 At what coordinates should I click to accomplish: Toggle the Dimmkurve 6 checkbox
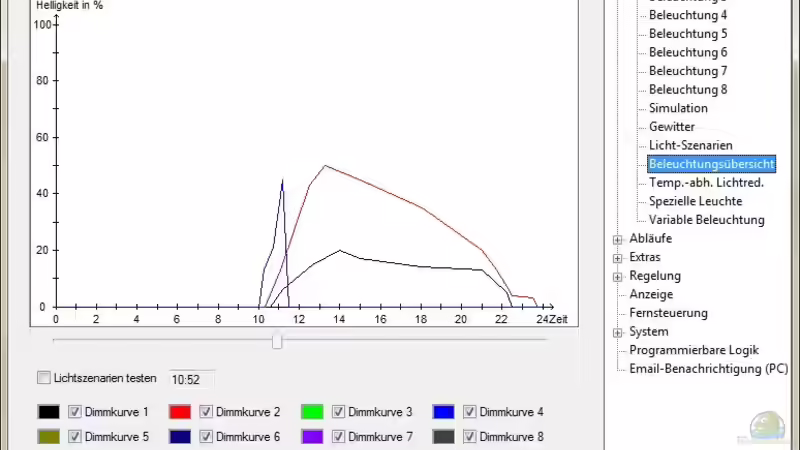[206, 437]
